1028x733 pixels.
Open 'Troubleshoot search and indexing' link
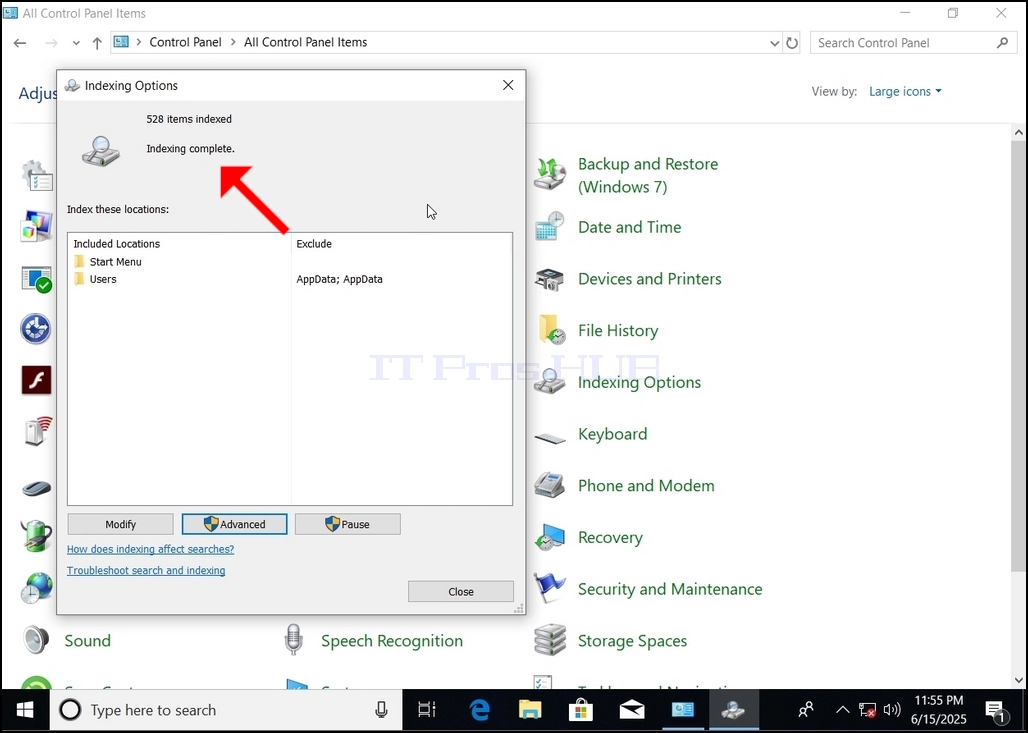pyautogui.click(x=146, y=570)
